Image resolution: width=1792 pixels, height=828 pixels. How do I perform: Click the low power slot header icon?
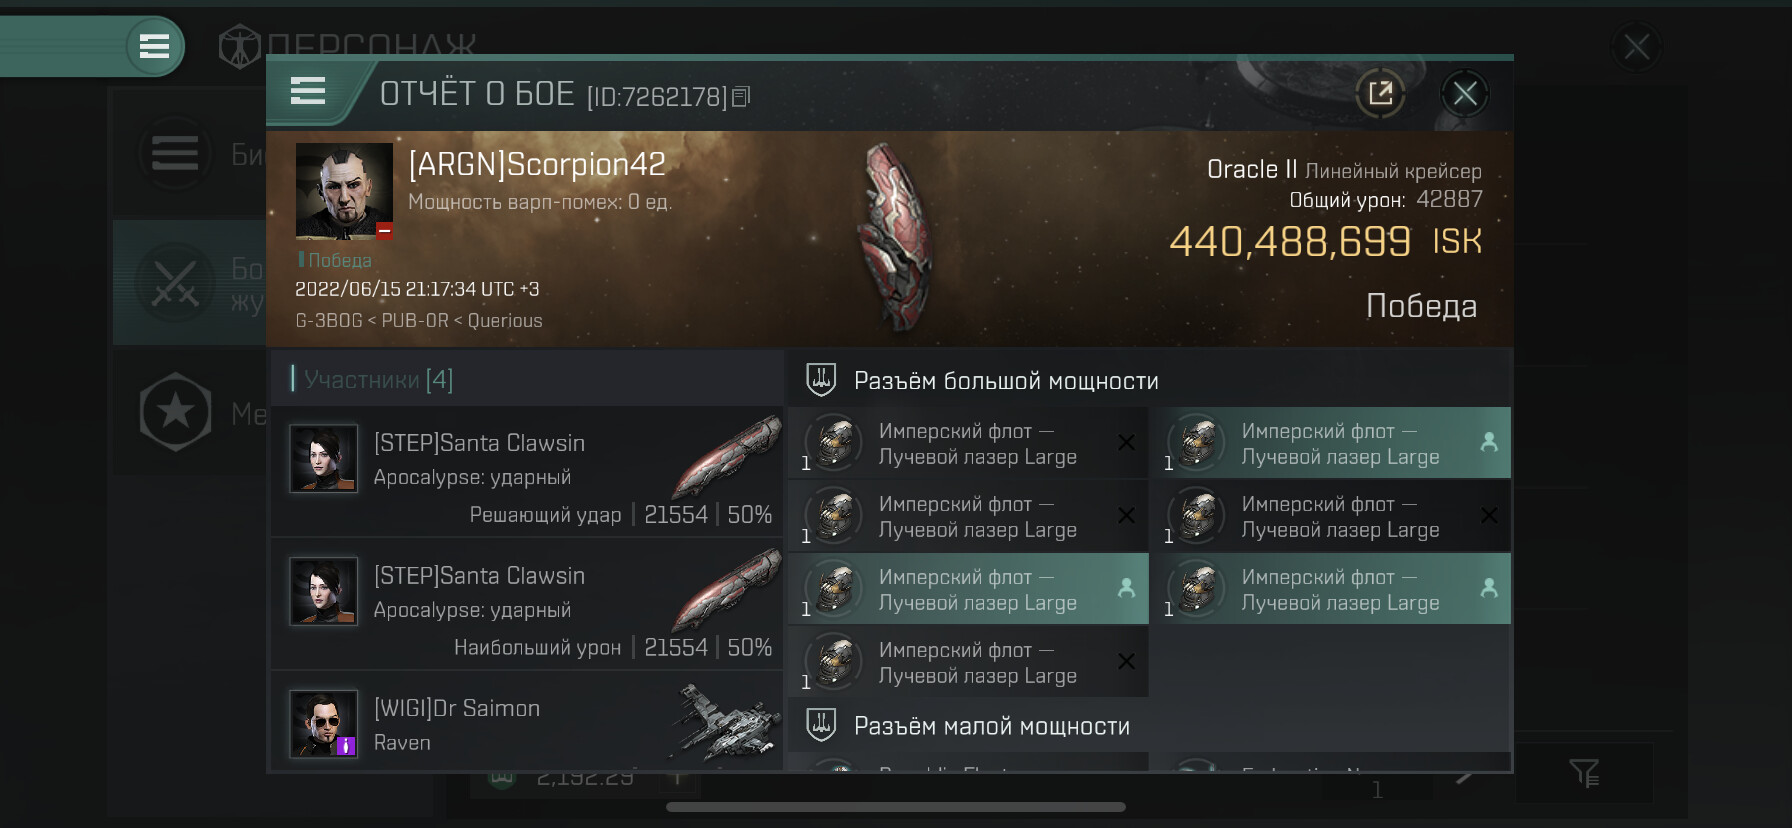tap(821, 725)
